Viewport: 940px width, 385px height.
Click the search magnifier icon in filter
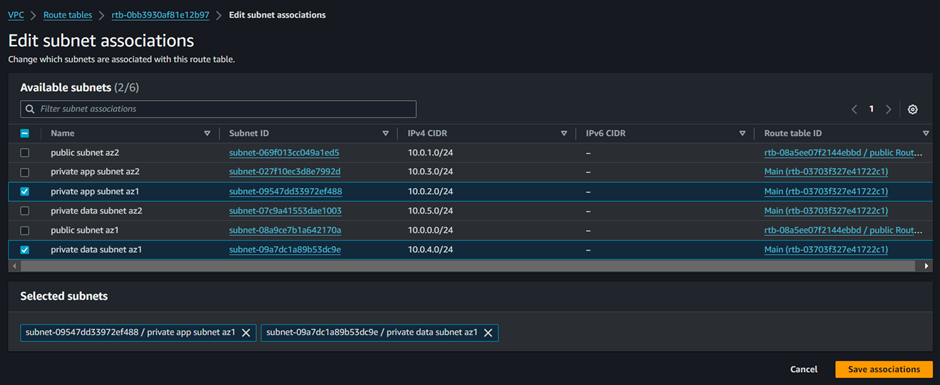[x=30, y=109]
